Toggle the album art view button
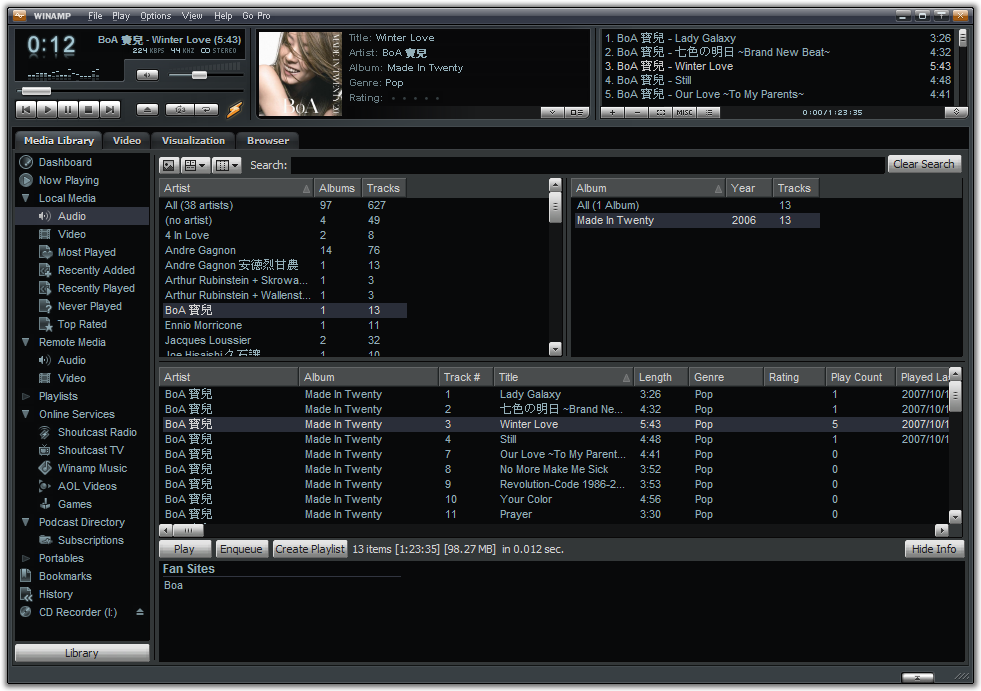981x691 pixels. [168, 165]
